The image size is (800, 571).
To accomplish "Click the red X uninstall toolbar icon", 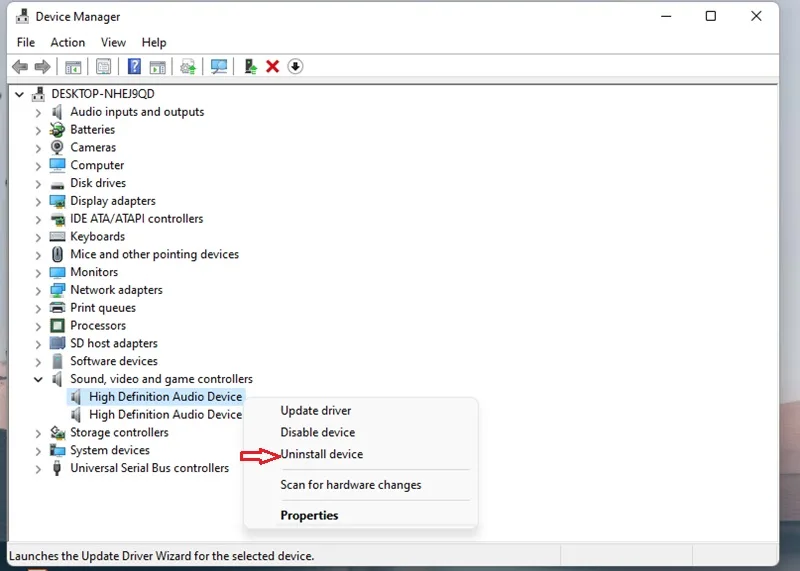I will pyautogui.click(x=272, y=66).
